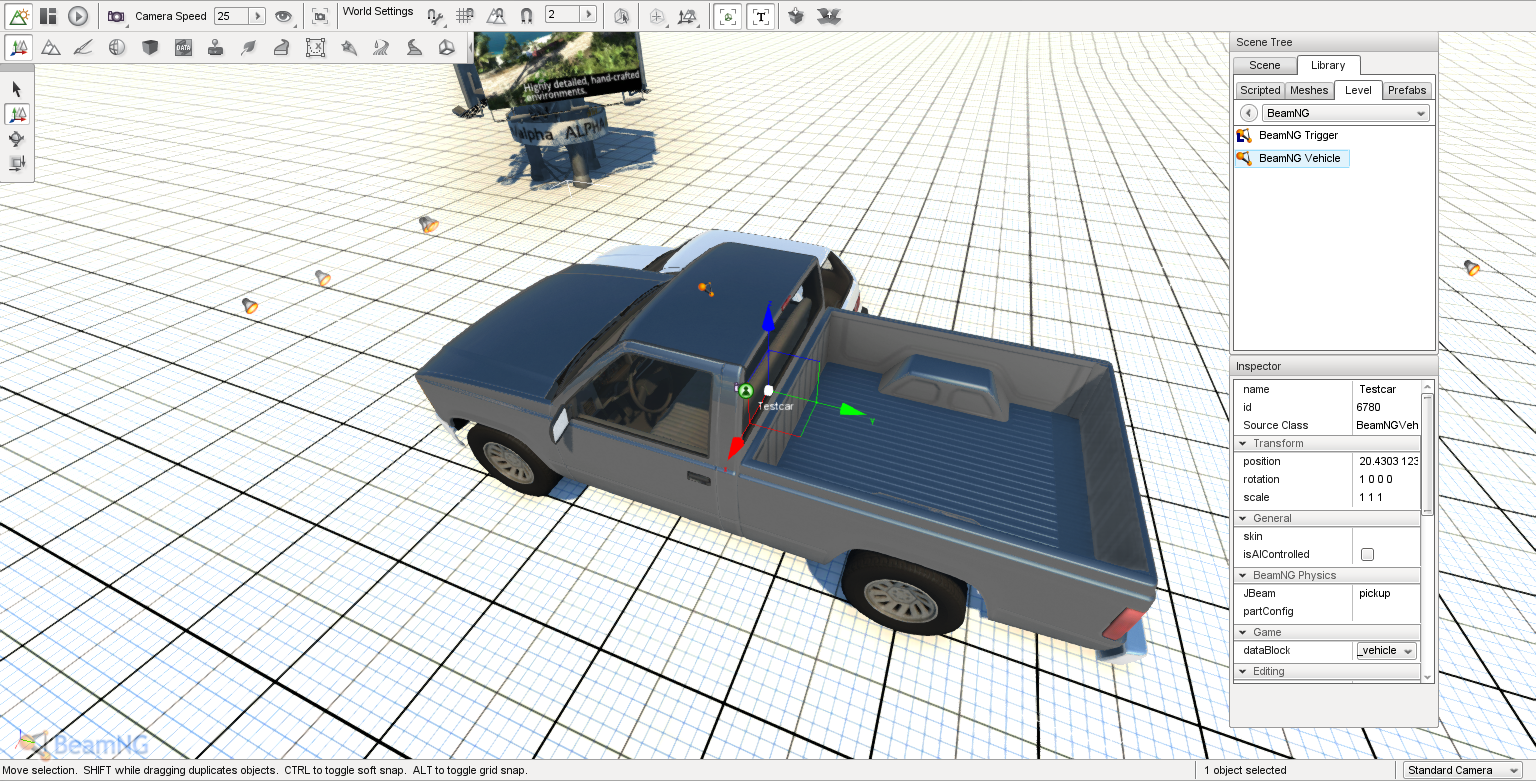Click the object transform options icon
Screen dimensions: 1536x781
click(686, 16)
